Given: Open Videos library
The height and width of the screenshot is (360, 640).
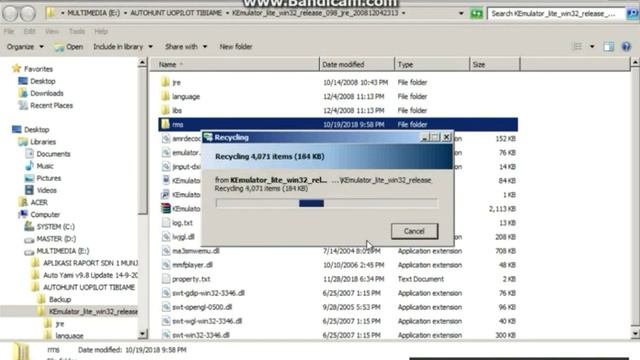Looking at the screenshot, I should click(x=46, y=190).
